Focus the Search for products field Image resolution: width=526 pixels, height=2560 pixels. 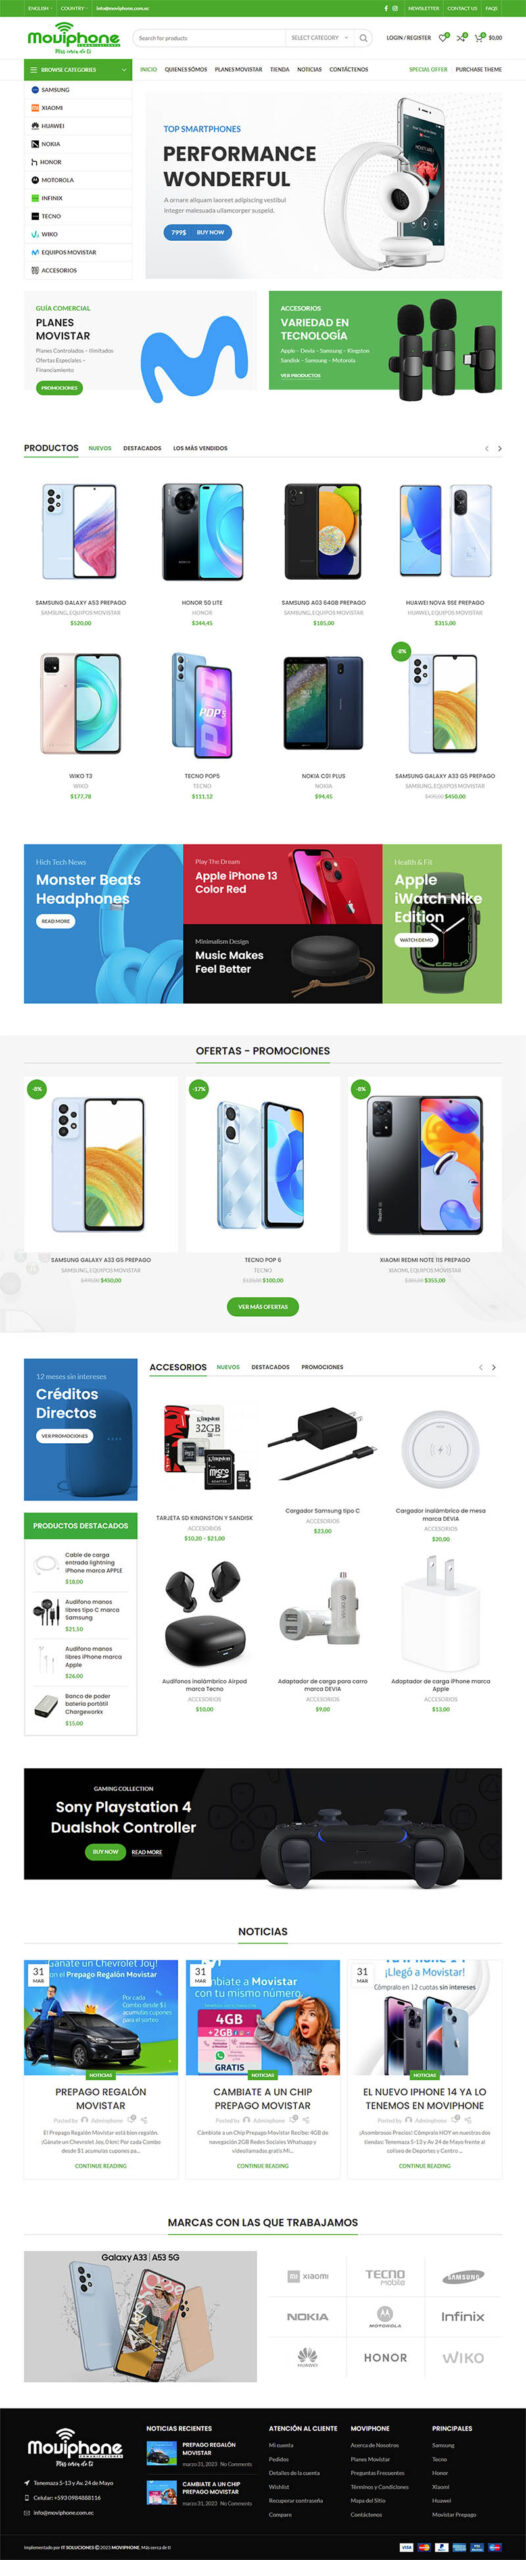pyautogui.click(x=207, y=38)
